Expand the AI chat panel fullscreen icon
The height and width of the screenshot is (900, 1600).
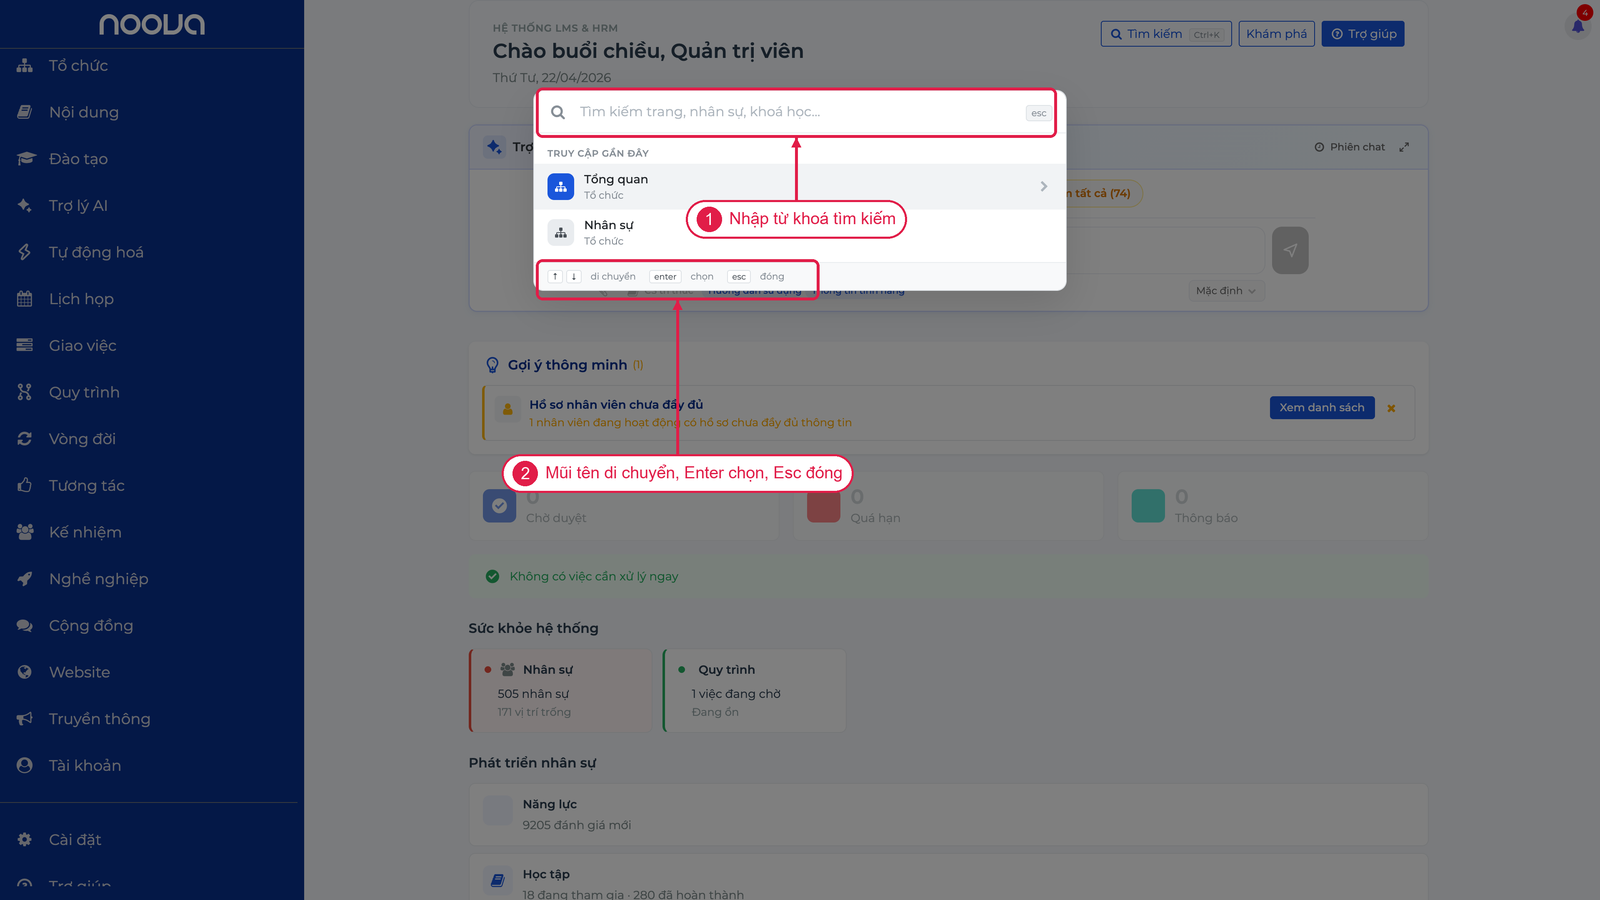click(1404, 147)
